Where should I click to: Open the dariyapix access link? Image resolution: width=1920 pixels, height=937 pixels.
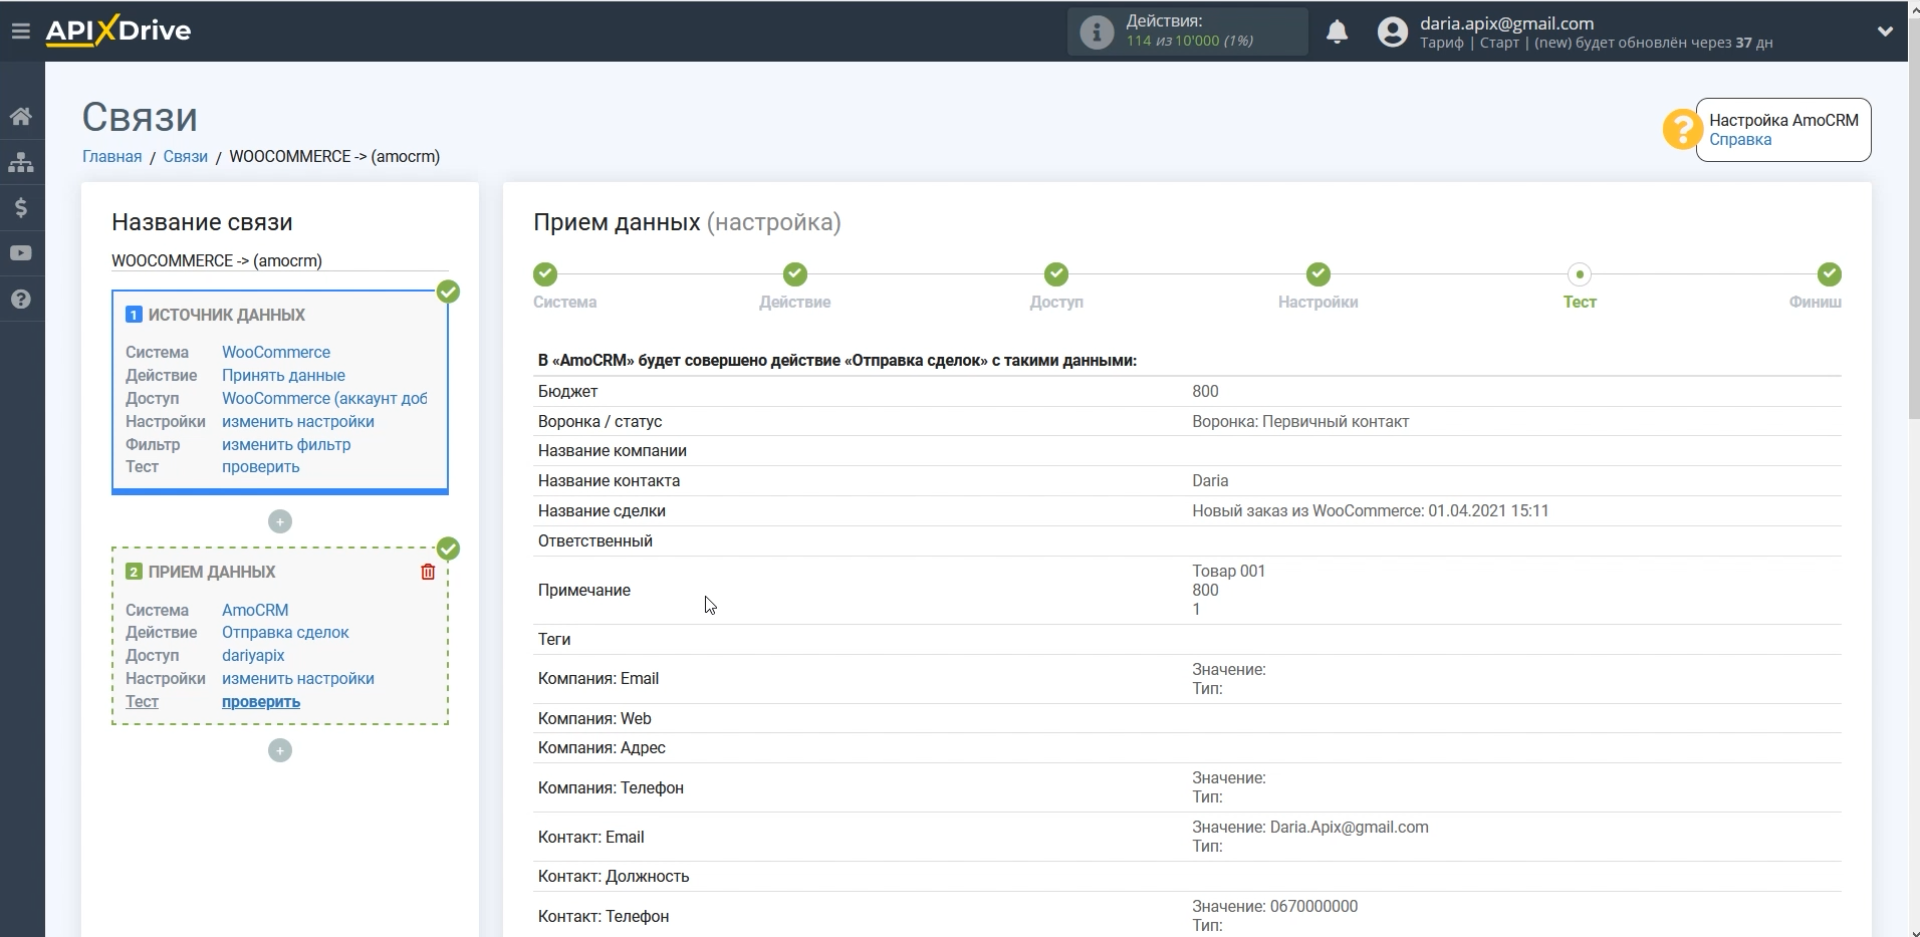[253, 655]
